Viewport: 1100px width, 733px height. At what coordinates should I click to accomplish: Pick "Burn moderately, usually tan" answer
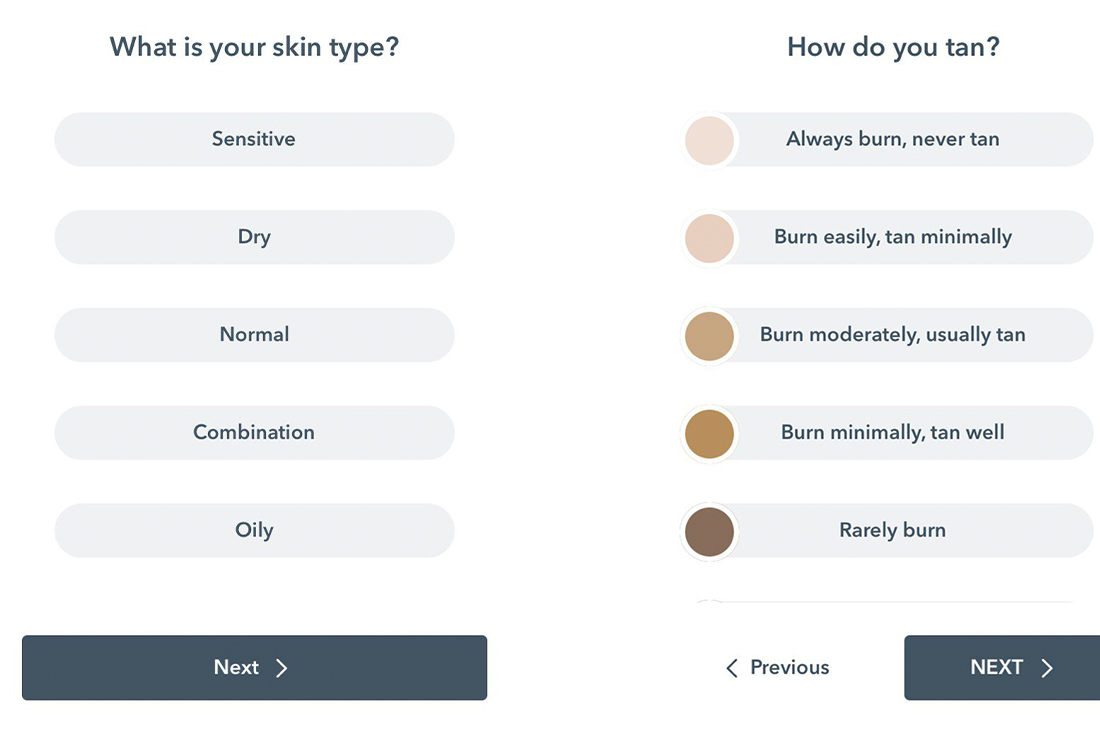(893, 335)
